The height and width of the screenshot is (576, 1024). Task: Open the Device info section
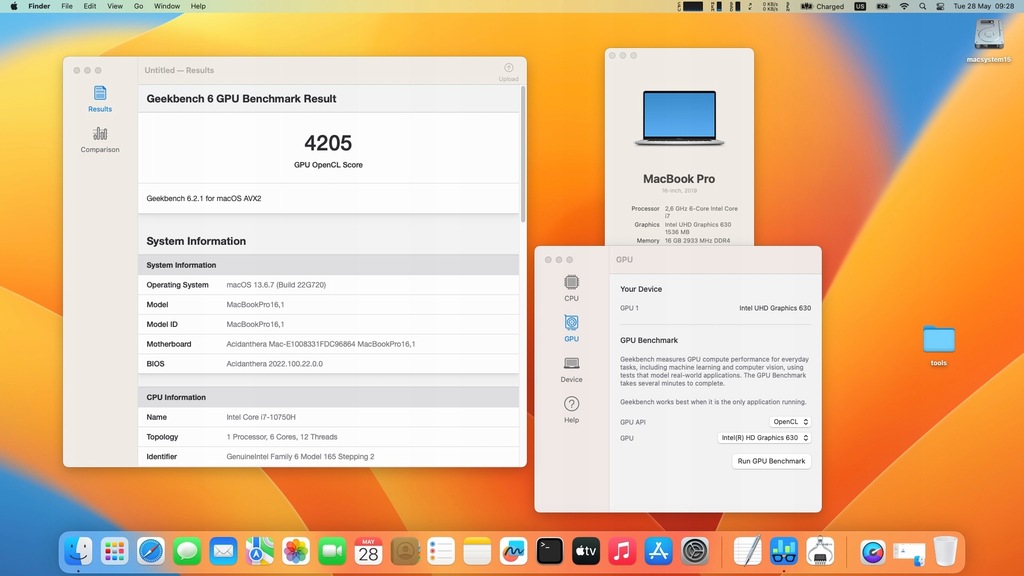(571, 368)
